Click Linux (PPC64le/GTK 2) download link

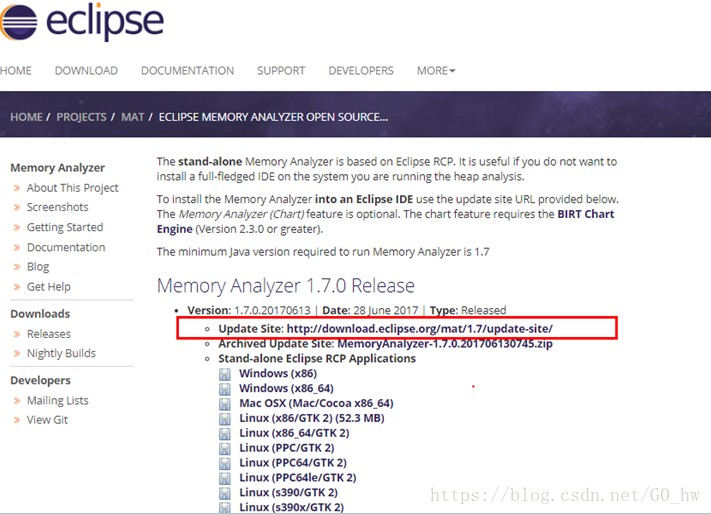tap(298, 478)
